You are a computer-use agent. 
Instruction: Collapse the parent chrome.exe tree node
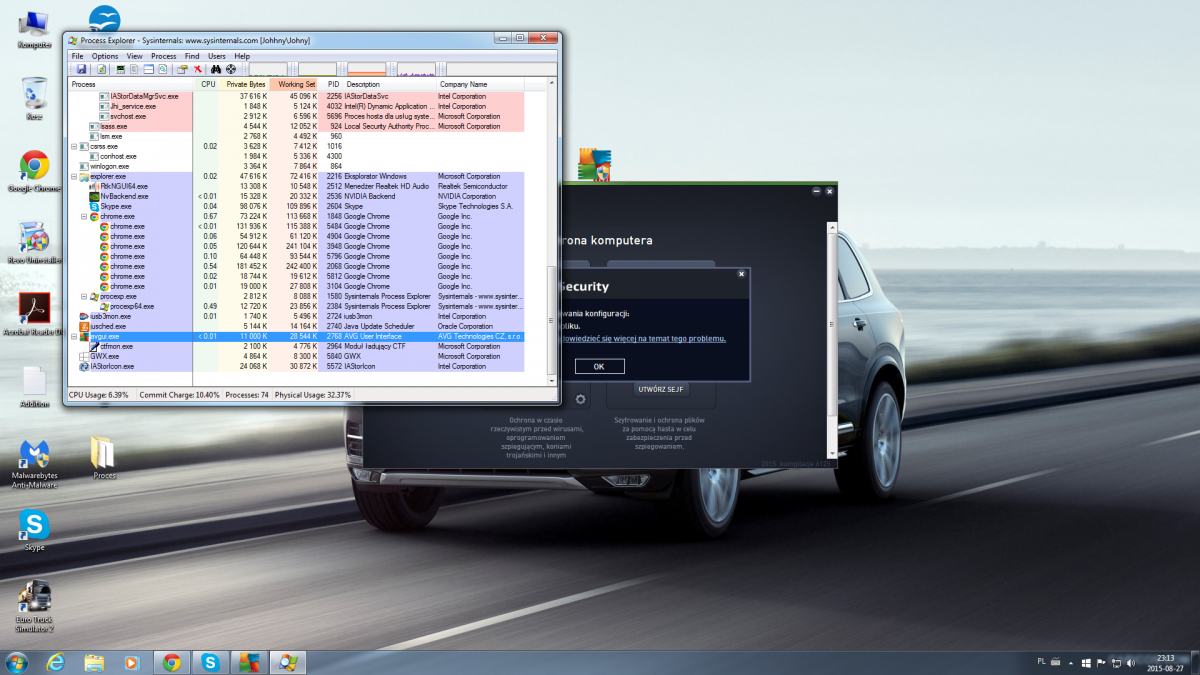pos(84,216)
